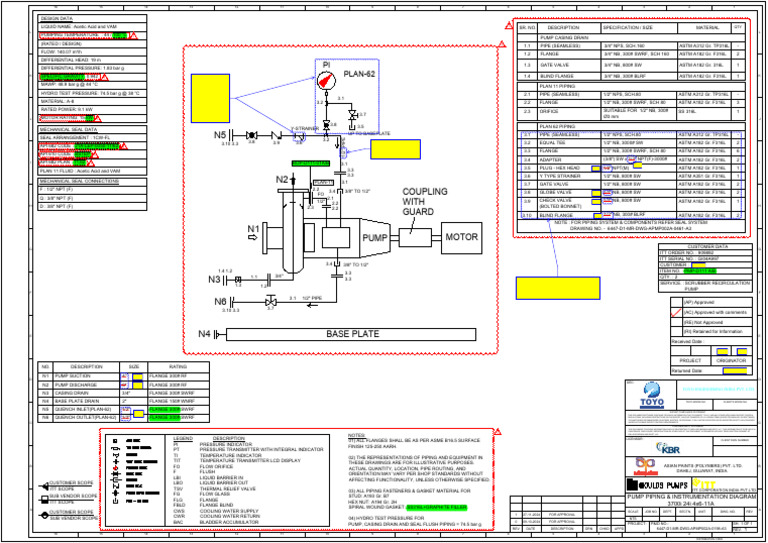Click the BASE PLATE bar in the diagram
768x543 pixels.
tap(351, 334)
